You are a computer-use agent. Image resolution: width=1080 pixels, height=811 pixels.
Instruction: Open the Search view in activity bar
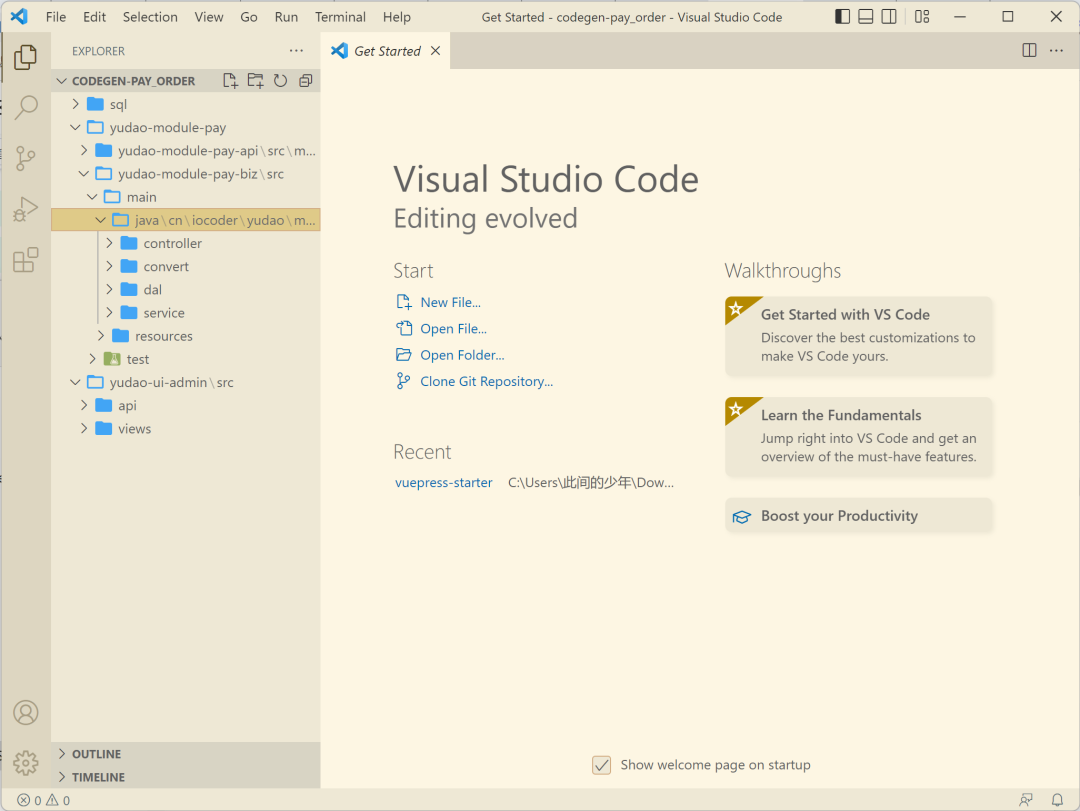coord(26,107)
